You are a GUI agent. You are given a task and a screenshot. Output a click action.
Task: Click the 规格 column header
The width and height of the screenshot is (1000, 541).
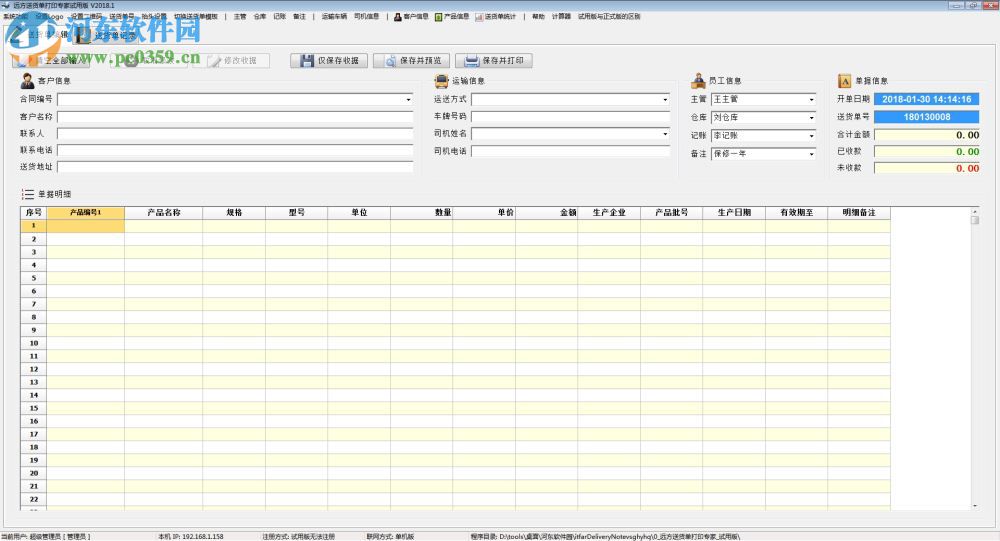pos(234,212)
